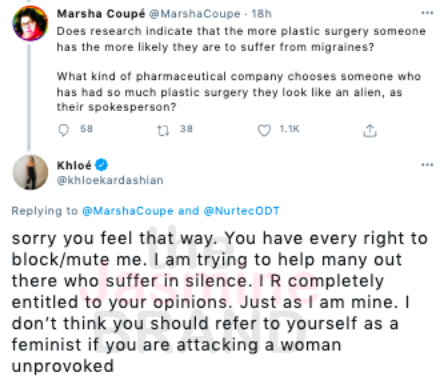Open more options on Khloé's tweet

tap(427, 165)
